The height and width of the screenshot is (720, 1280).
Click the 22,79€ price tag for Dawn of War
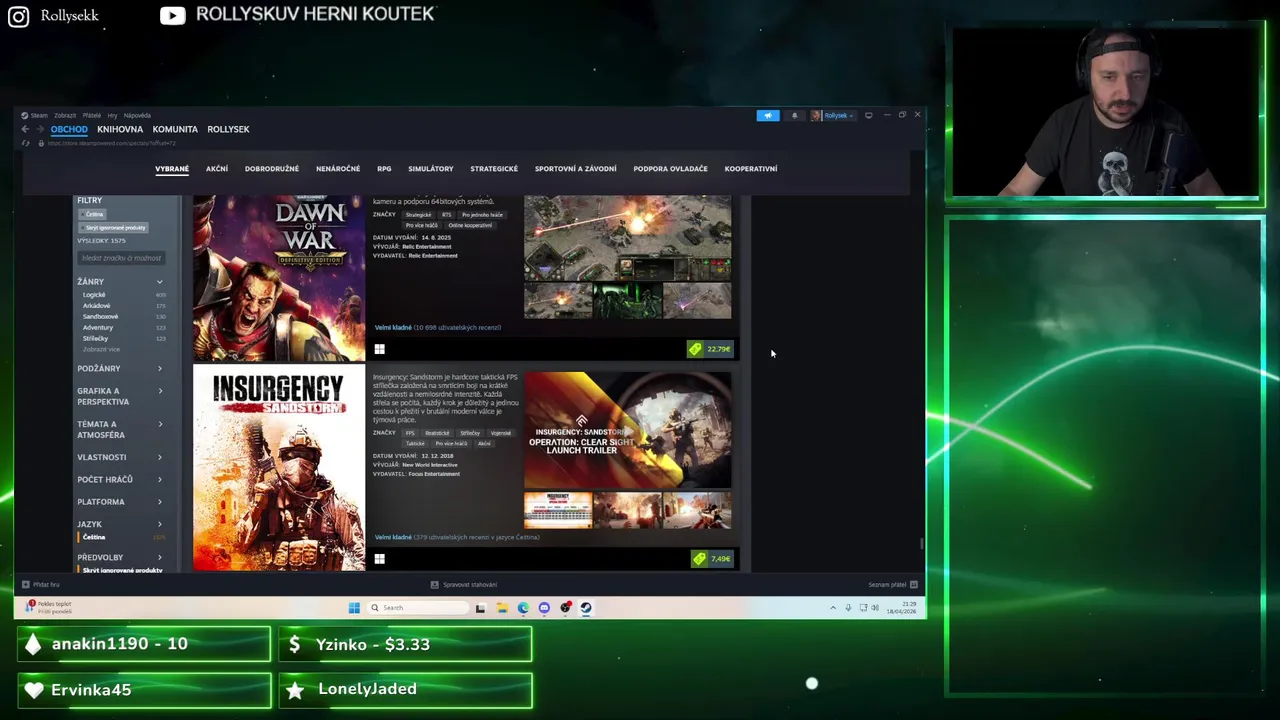(711, 349)
